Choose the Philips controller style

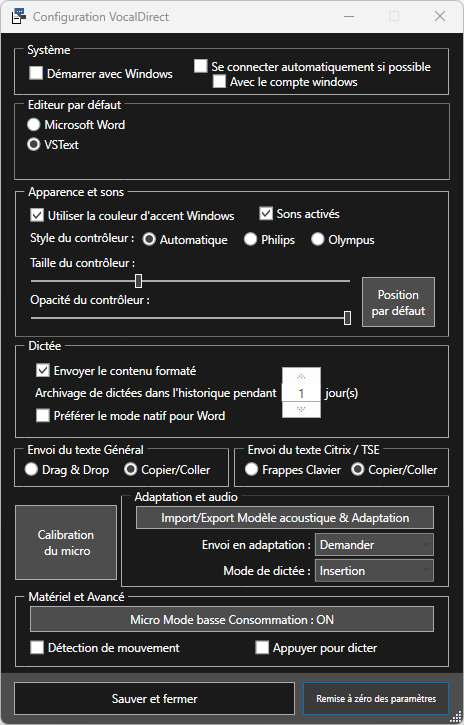pyautogui.click(x=250, y=240)
